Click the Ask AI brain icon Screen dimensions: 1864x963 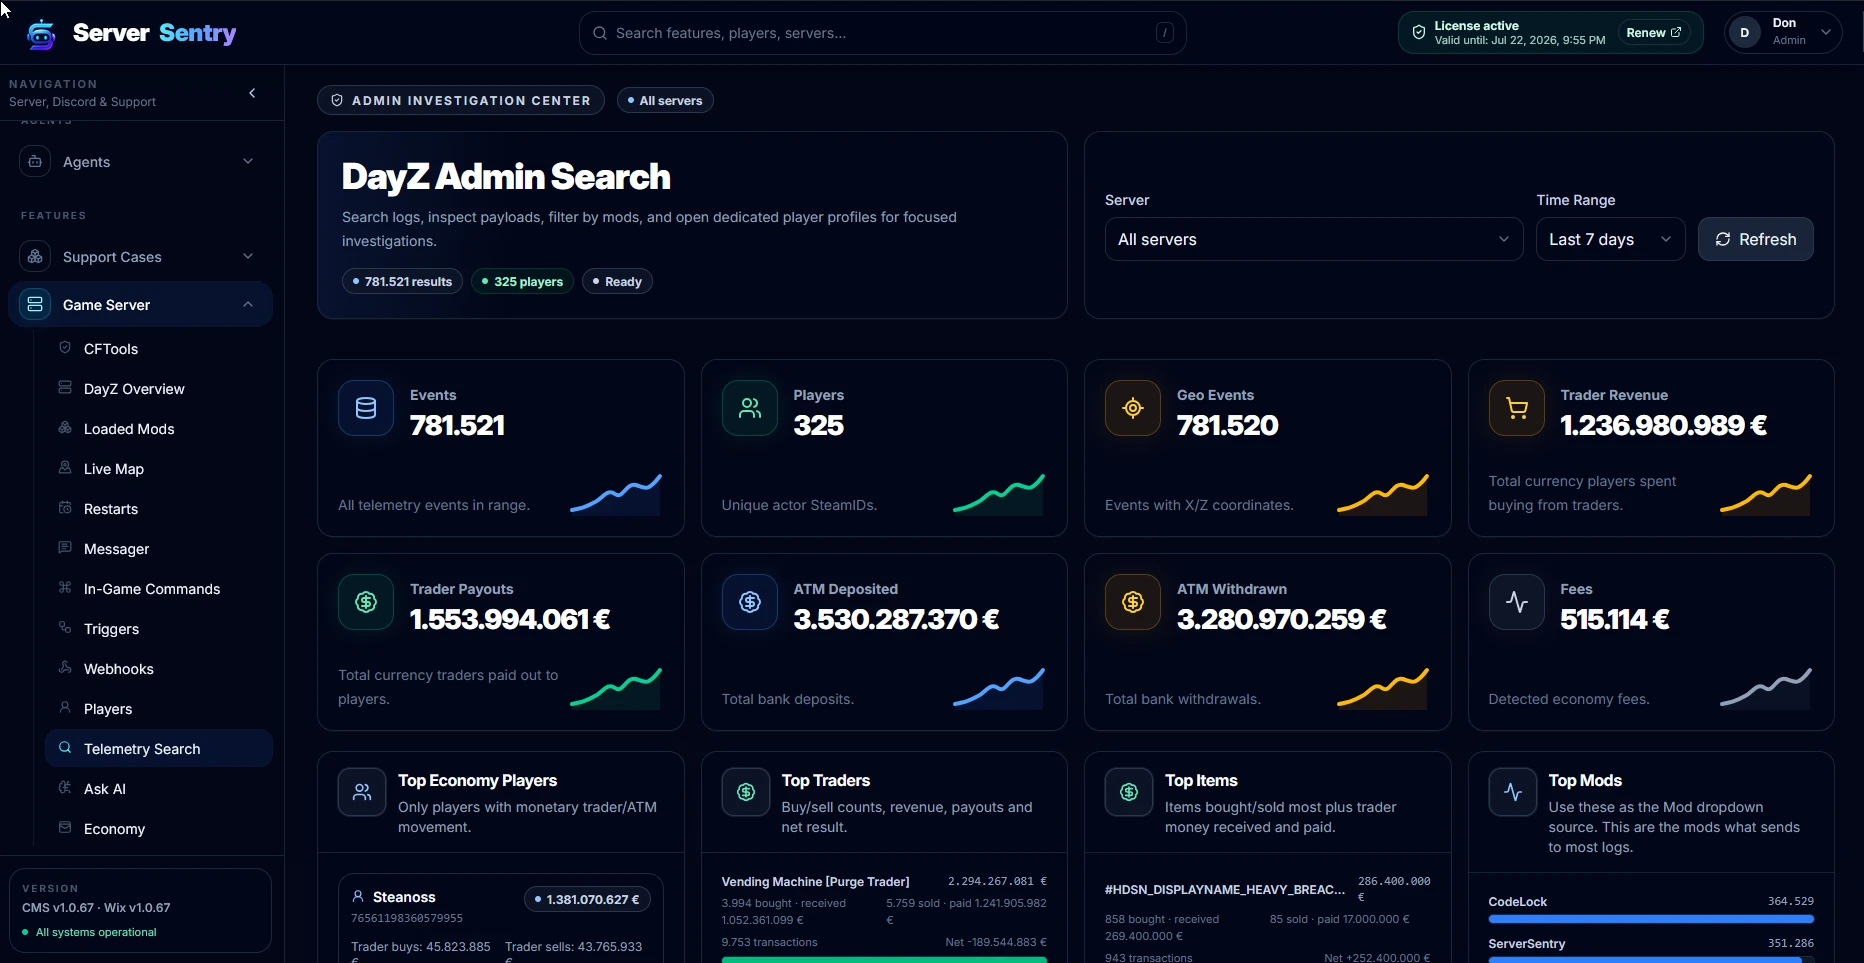(x=65, y=788)
